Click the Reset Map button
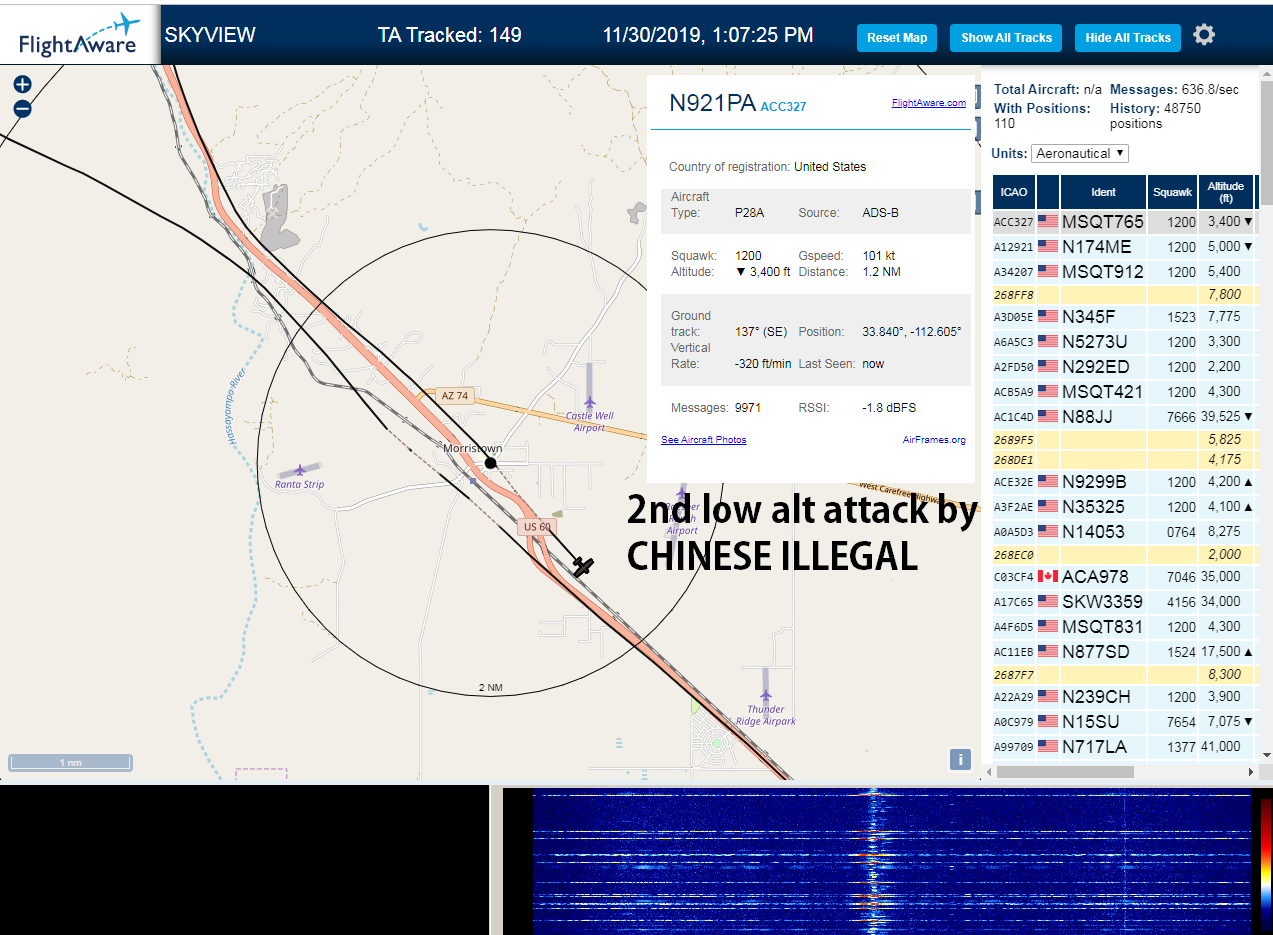This screenshot has width=1273, height=935. click(x=897, y=38)
